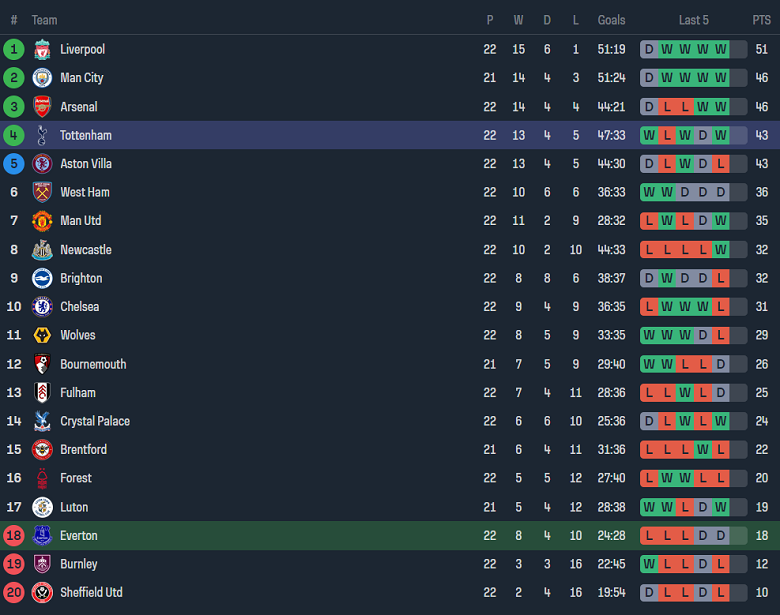780x615 pixels.
Task: Click the Man City club crest
Action: [42, 78]
